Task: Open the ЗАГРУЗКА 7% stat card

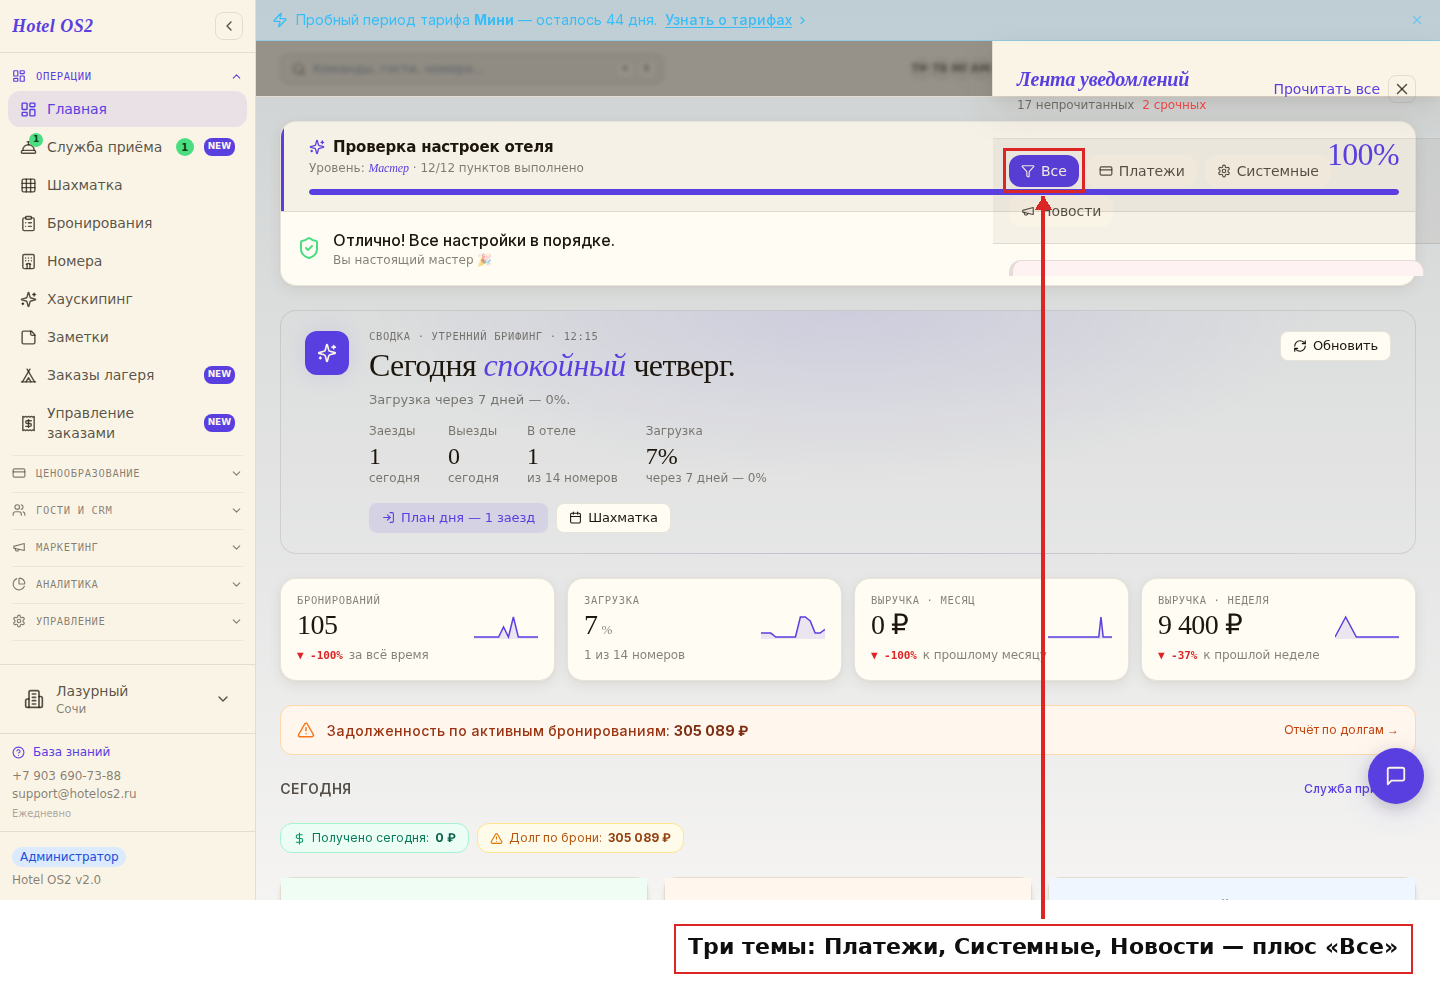Action: [704, 630]
